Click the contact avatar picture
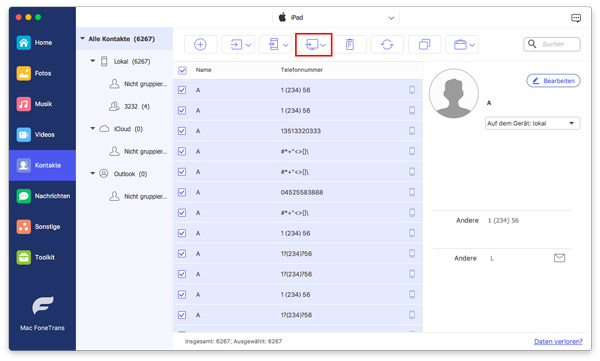The height and width of the screenshot is (361, 600). [x=453, y=93]
